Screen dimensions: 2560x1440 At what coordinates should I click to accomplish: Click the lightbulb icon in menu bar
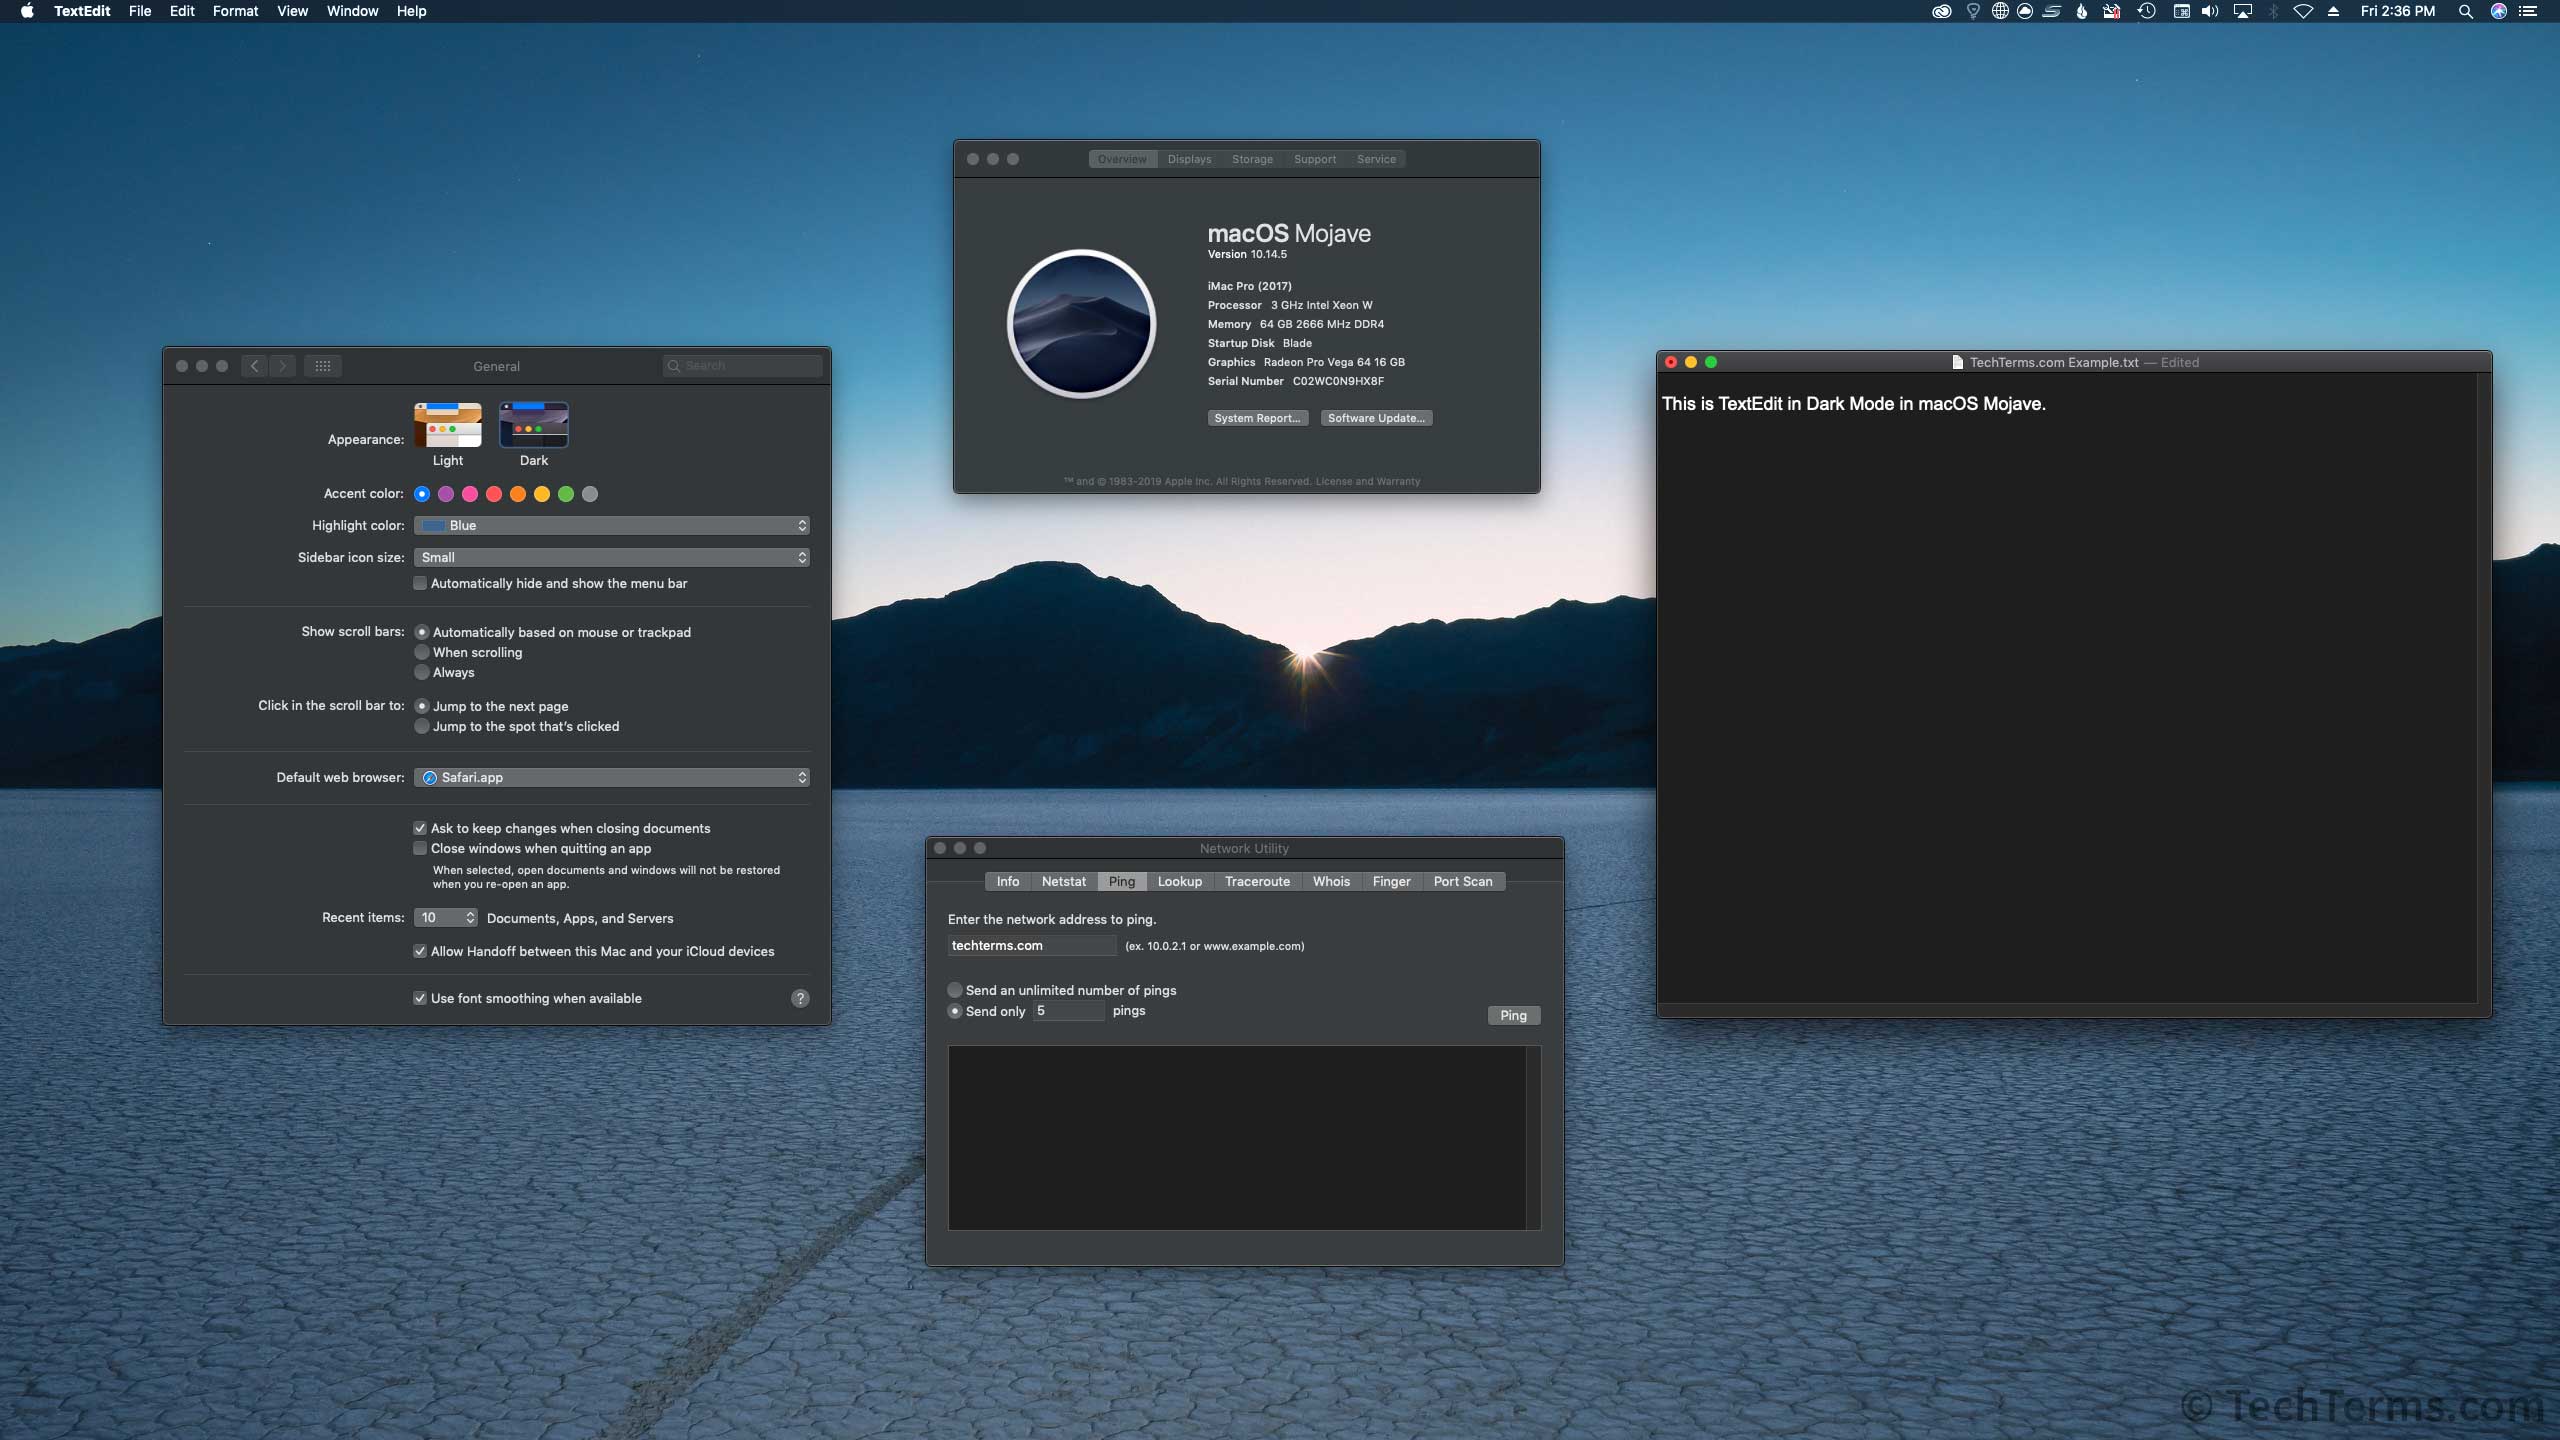[1972, 11]
